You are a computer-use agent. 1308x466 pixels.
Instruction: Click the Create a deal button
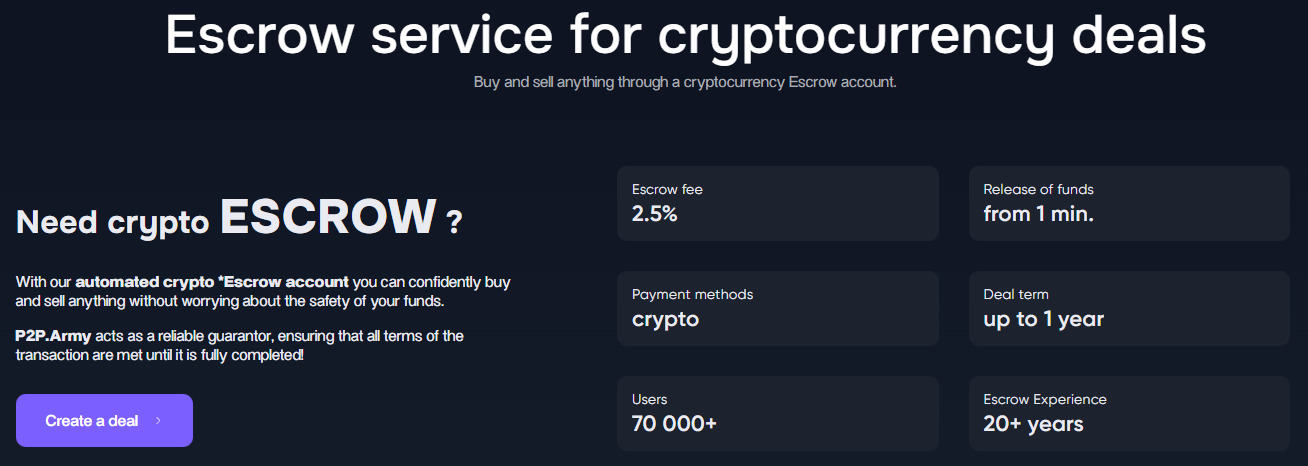coord(103,421)
